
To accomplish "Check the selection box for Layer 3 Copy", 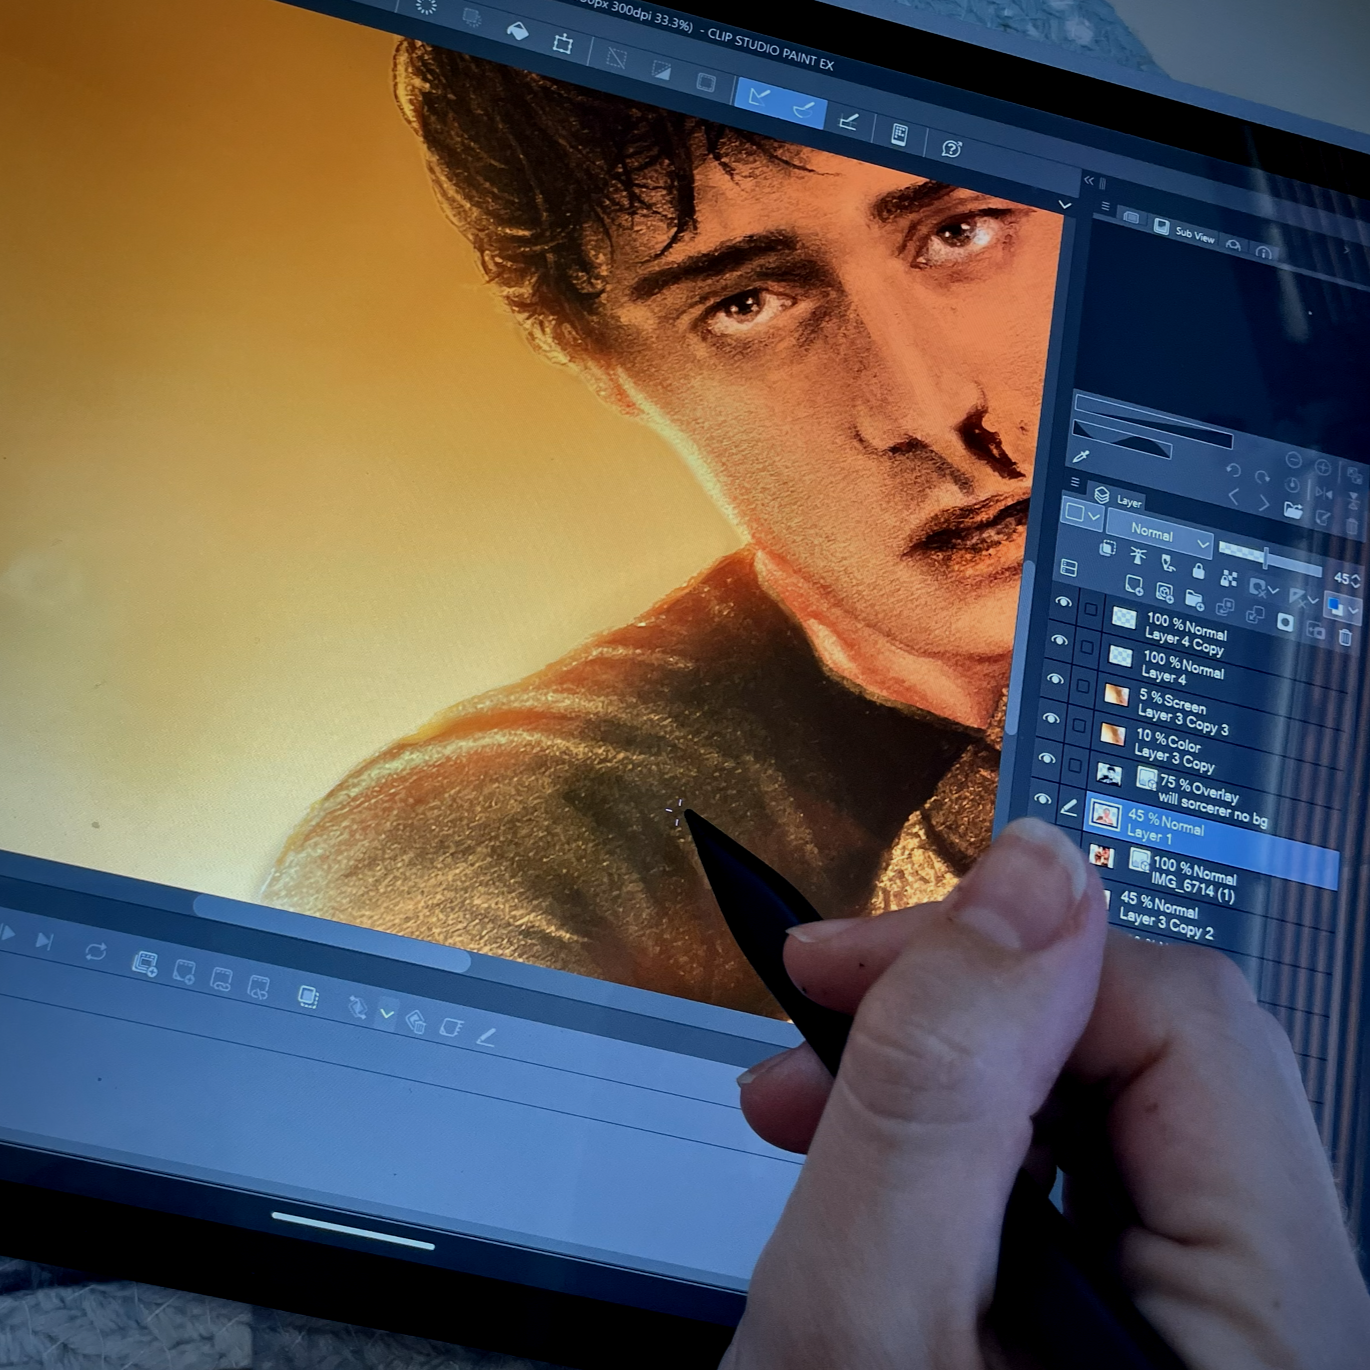I will (1078, 725).
